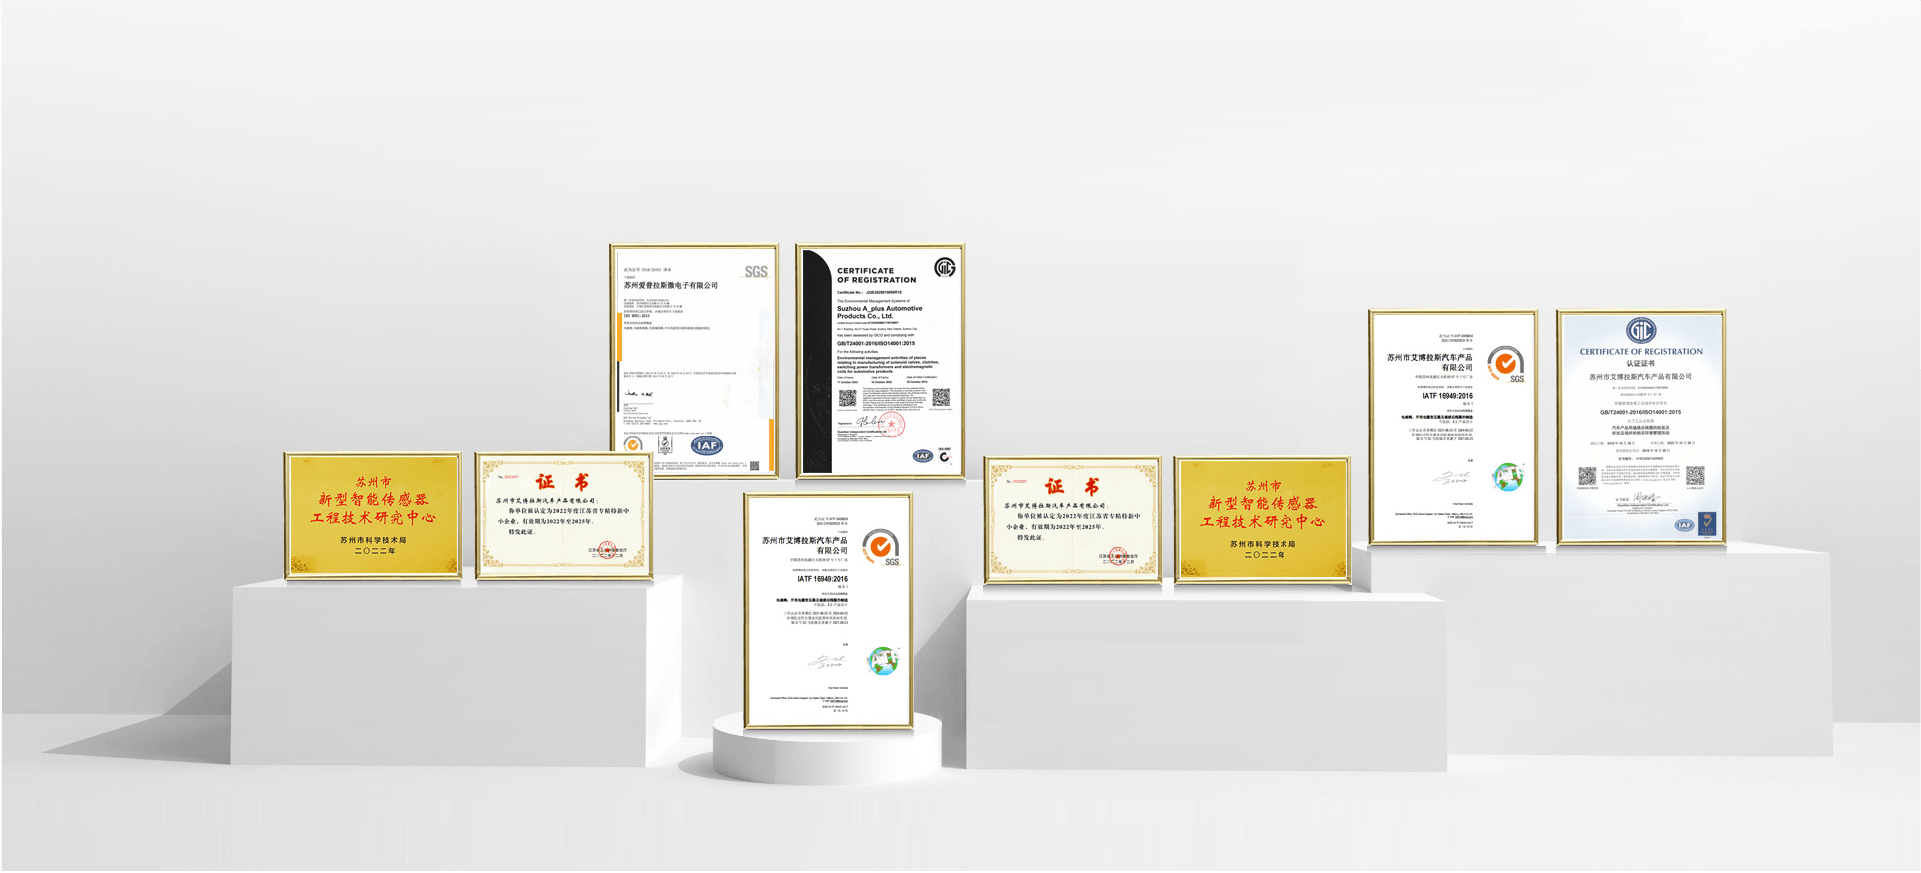Click the orange checkmark seal on ISO 9001 certificate
The height and width of the screenshot is (873, 1921).
[x=633, y=445]
